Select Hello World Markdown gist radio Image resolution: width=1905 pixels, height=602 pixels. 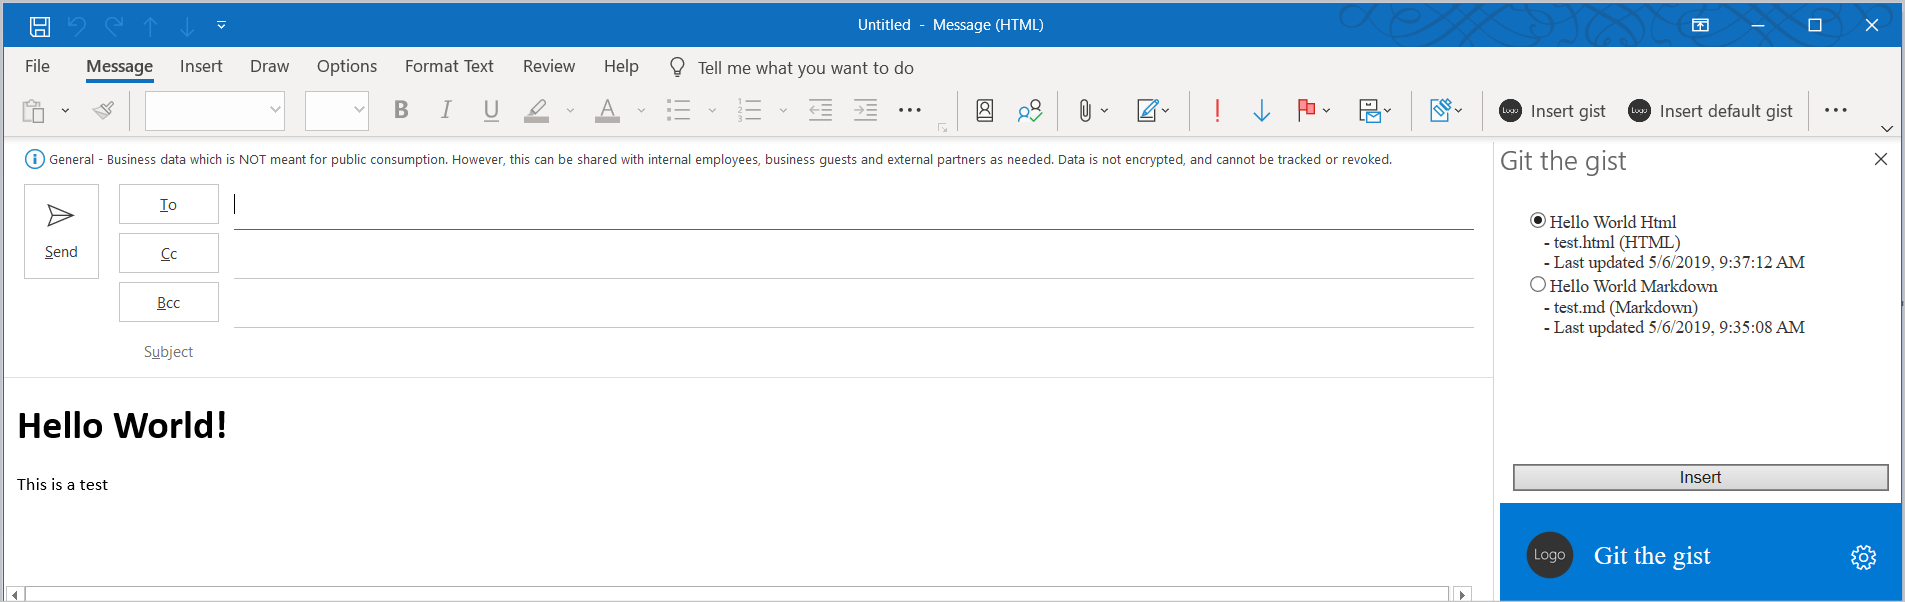click(x=1538, y=285)
